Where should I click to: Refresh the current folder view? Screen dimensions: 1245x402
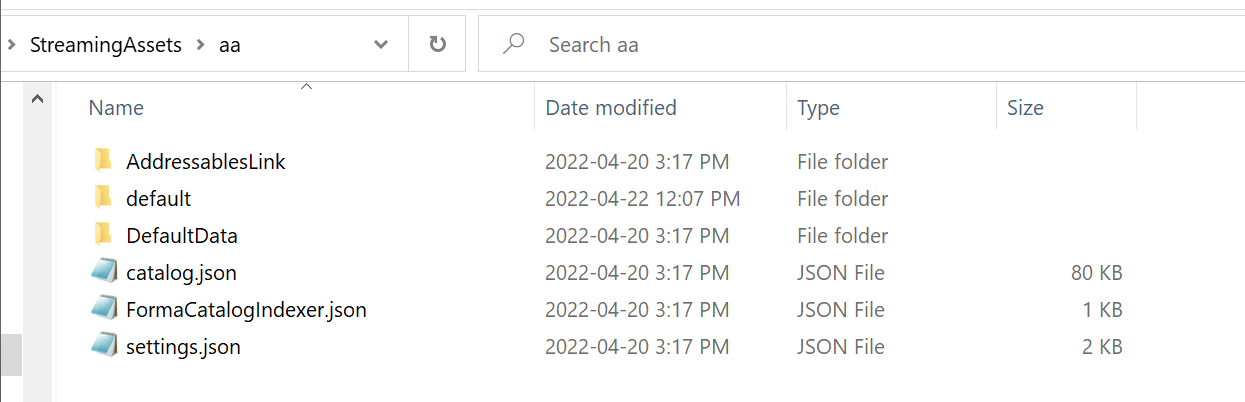437,44
